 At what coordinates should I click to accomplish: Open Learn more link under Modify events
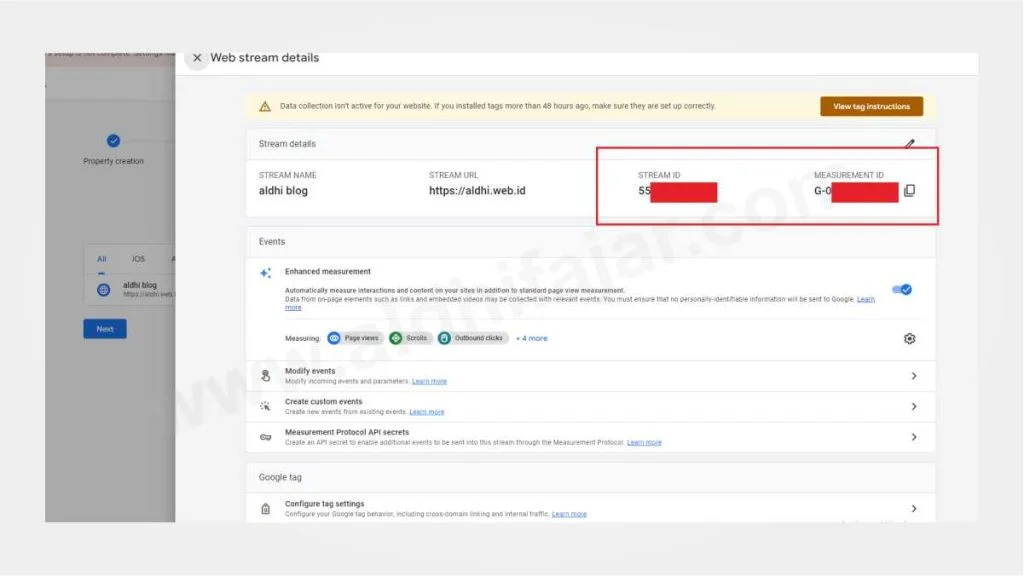429,381
